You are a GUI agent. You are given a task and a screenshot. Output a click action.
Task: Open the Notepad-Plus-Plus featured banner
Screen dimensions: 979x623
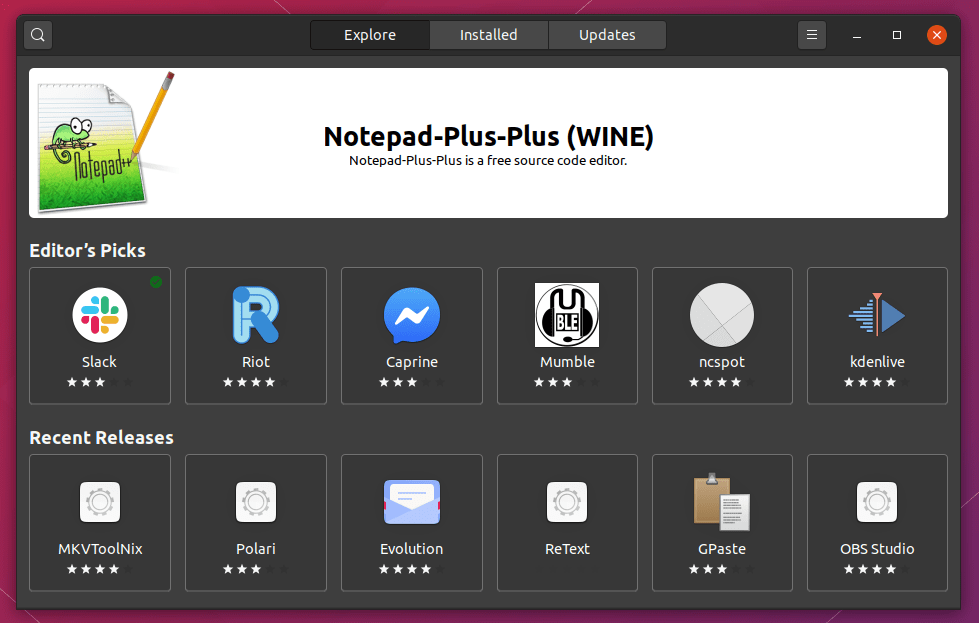pyautogui.click(x=489, y=142)
